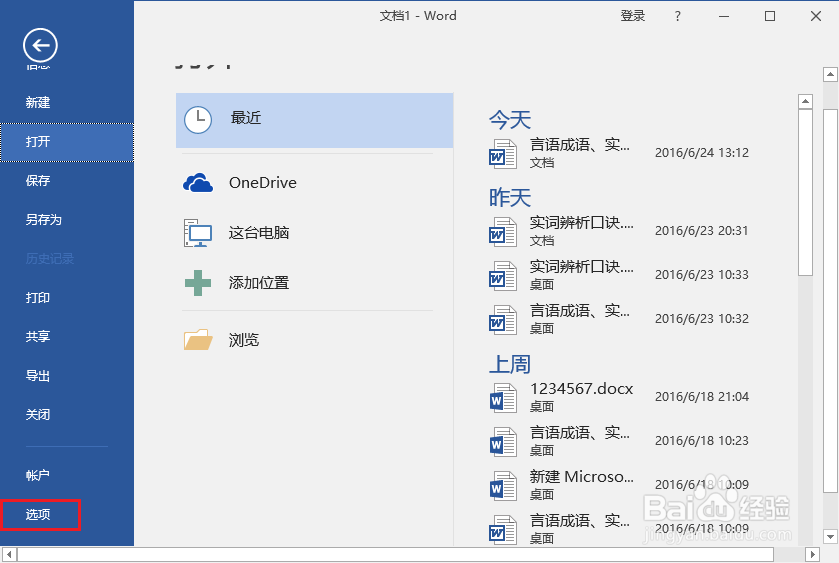This screenshot has width=839, height=563.
Task: Click Word file icon dated 2016/6/23 20:31
Action: [503, 232]
